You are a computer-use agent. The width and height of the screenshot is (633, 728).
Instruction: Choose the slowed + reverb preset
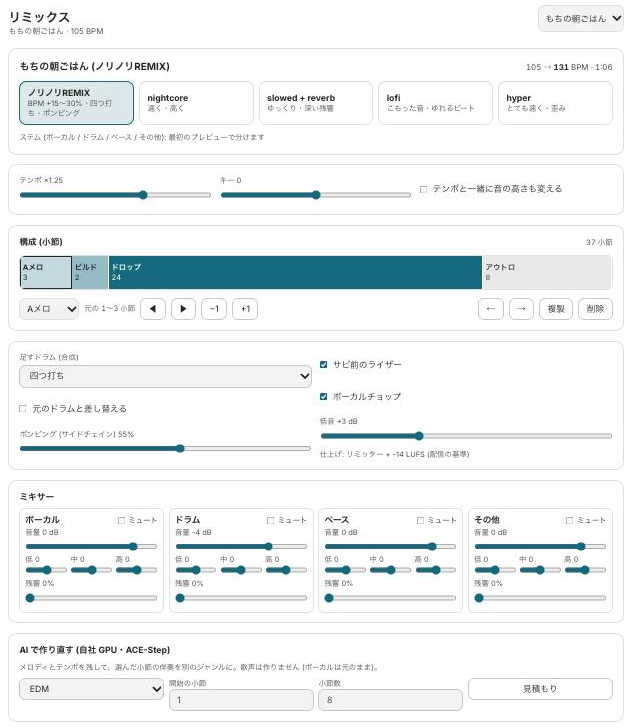316,103
